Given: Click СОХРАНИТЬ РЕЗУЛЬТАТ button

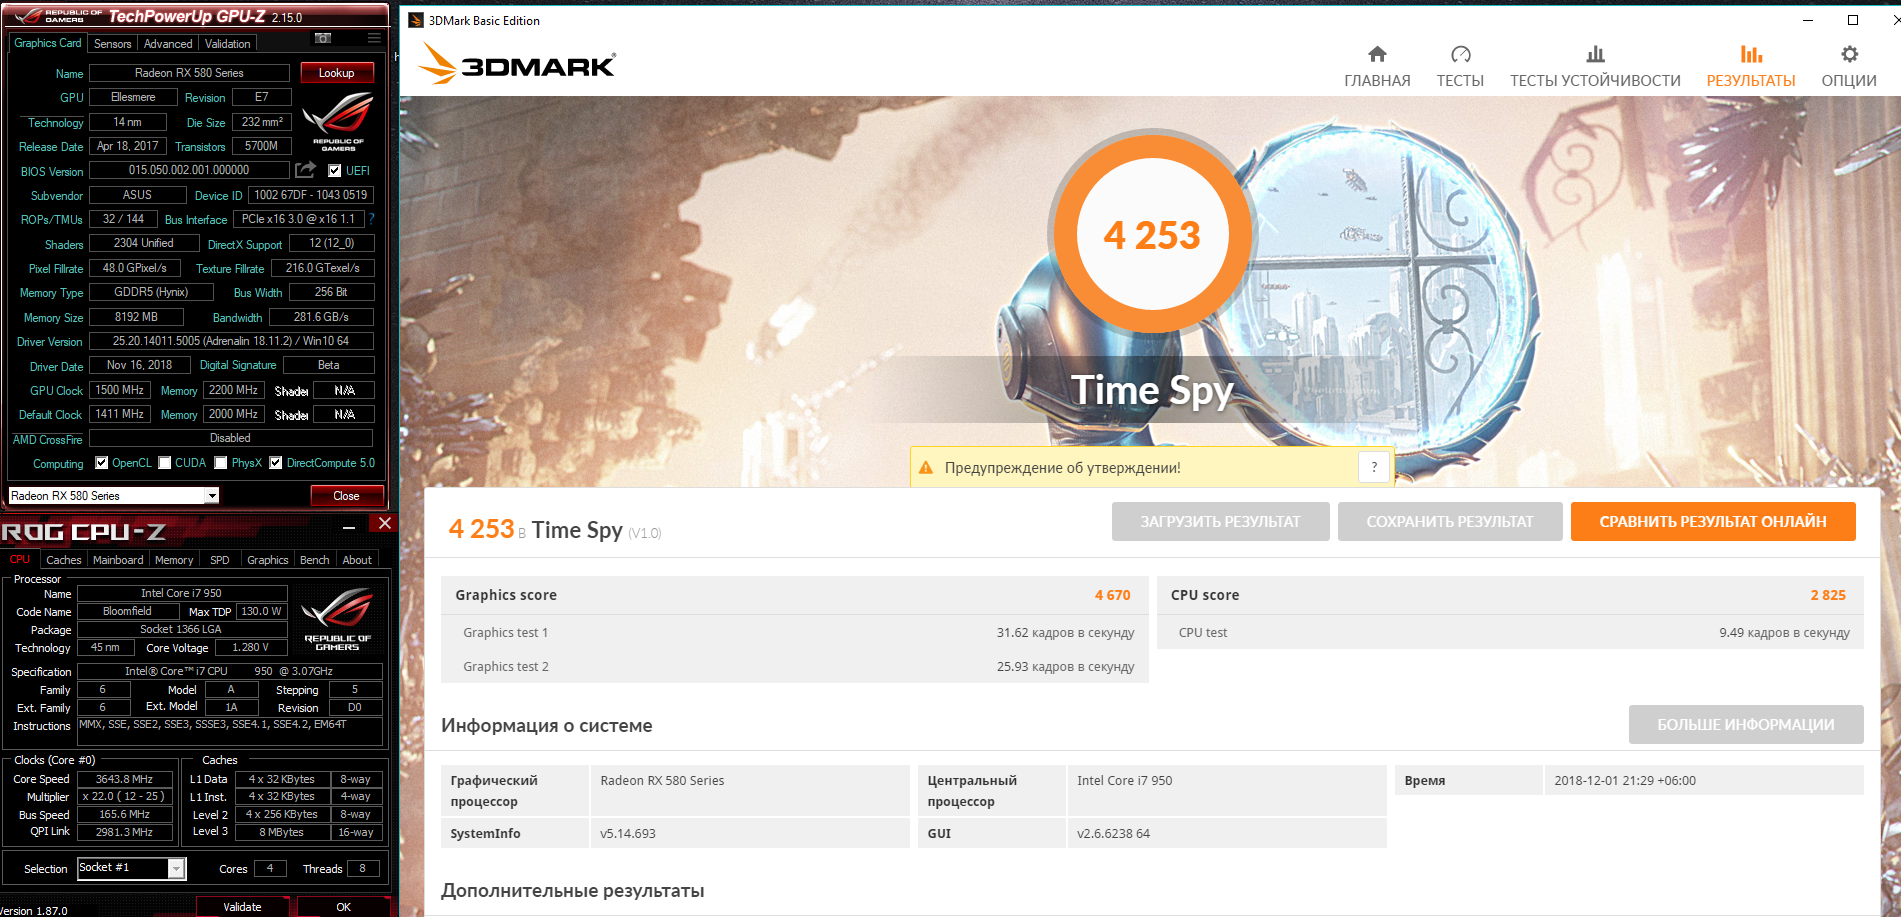Looking at the screenshot, I should coord(1450,522).
